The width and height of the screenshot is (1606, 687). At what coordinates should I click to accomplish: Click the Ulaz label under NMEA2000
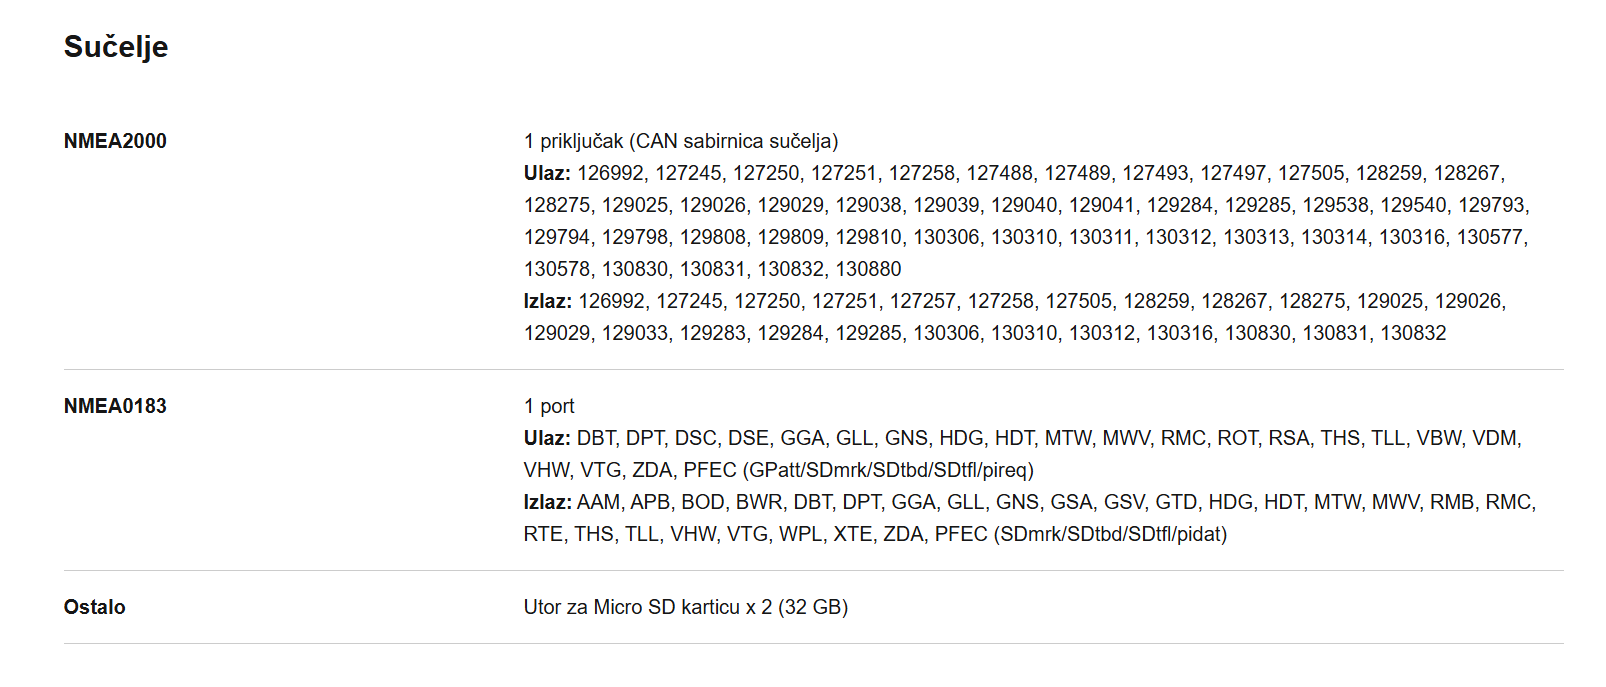[x=547, y=173]
